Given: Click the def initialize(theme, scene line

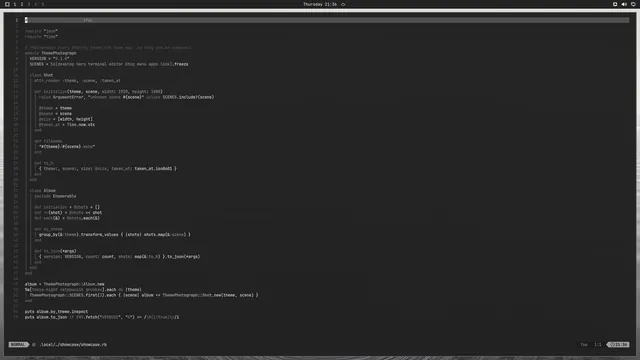Looking at the screenshot, I should click(x=98, y=91).
